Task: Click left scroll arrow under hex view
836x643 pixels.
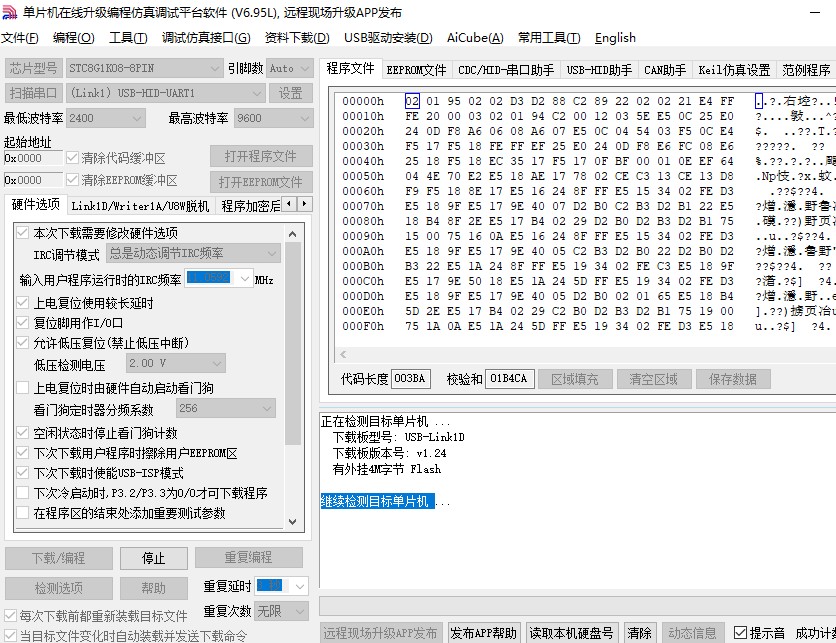Action: (343, 354)
